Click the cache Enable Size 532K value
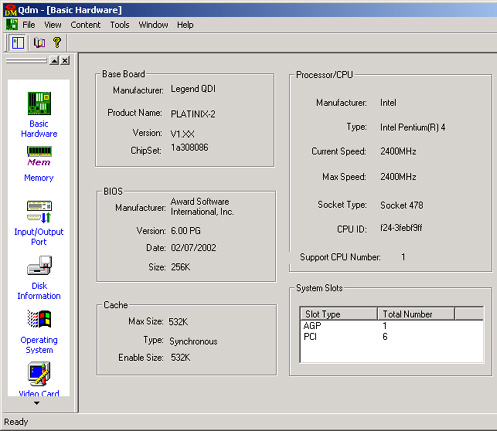The height and width of the screenshot is (431, 497). [180, 358]
